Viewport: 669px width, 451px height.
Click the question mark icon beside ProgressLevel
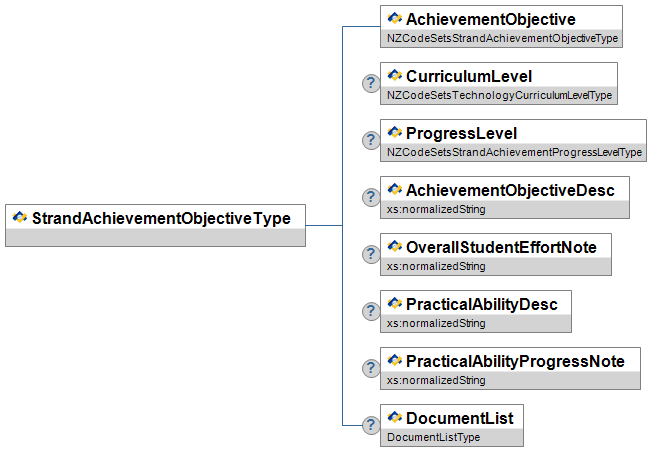point(370,141)
